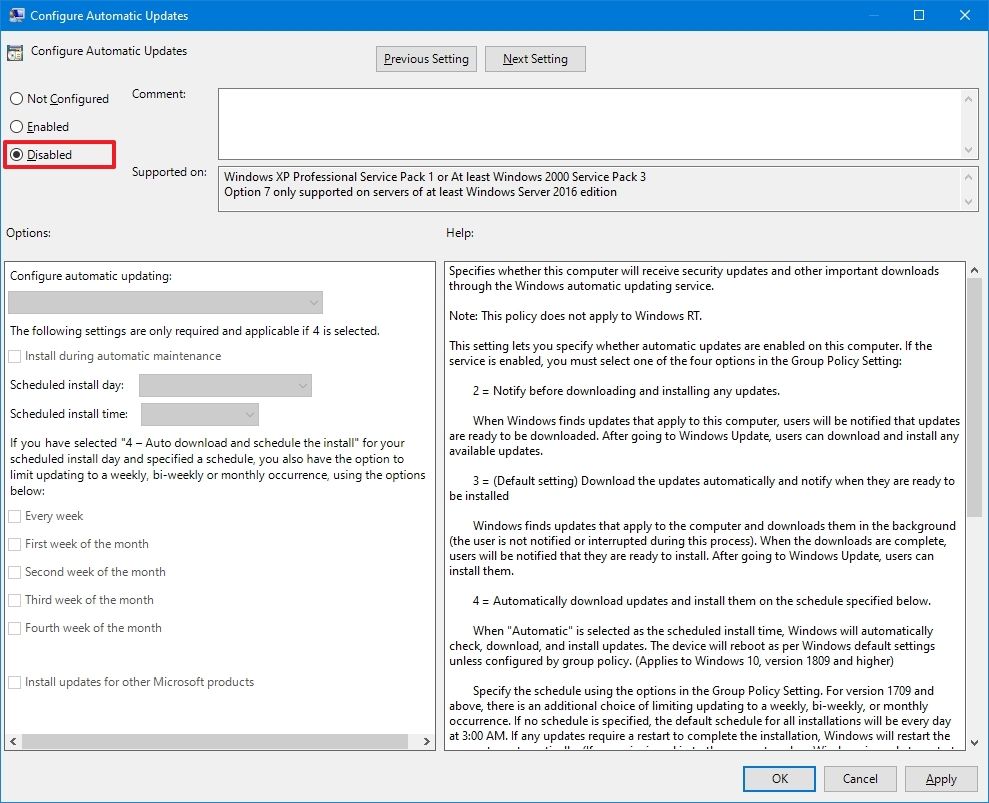
Task: Select the Not Configured radio button
Action: 16,98
